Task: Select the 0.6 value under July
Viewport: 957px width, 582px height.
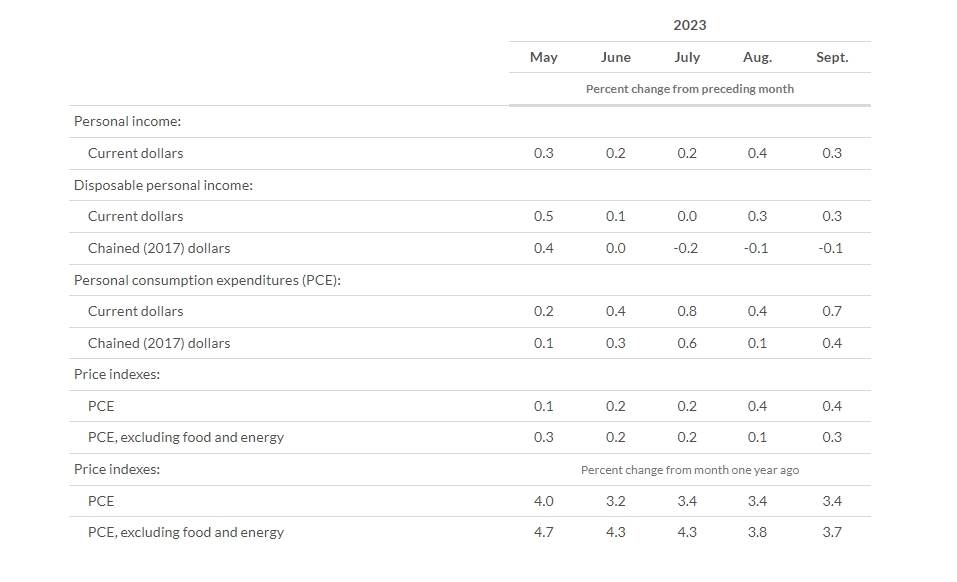Action: tap(687, 343)
